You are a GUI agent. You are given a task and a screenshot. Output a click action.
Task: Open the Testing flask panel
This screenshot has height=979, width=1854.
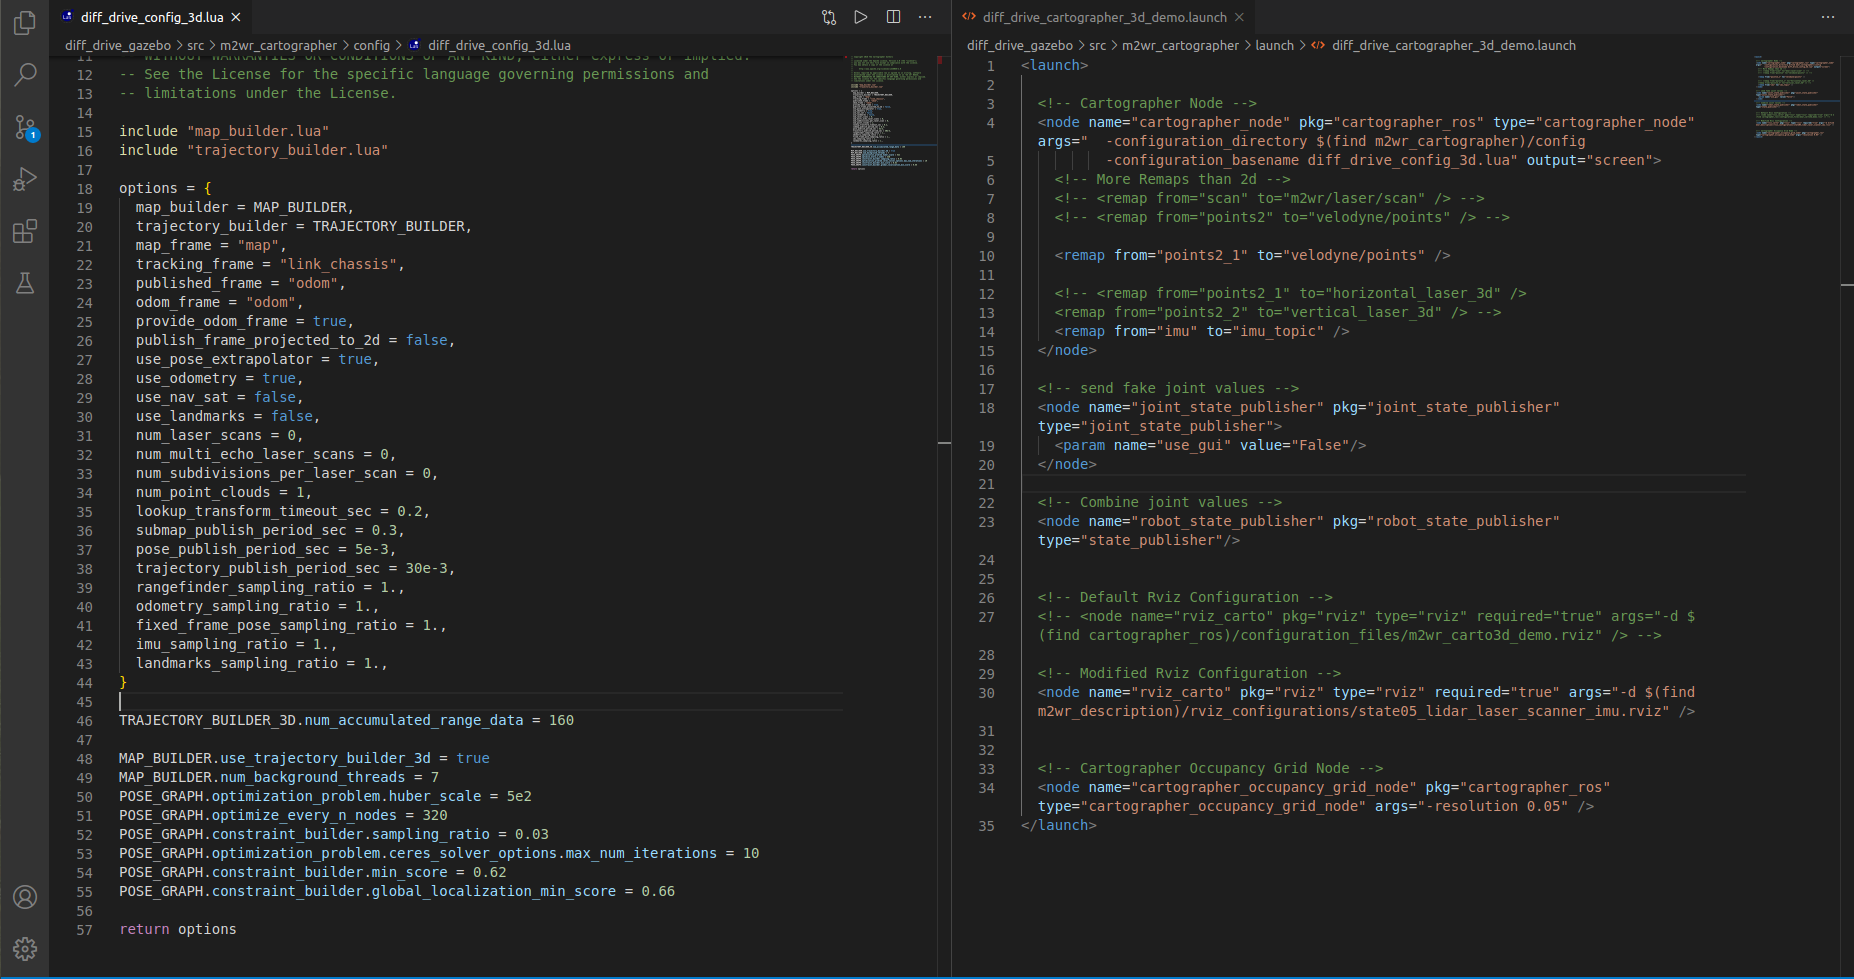pos(25,284)
